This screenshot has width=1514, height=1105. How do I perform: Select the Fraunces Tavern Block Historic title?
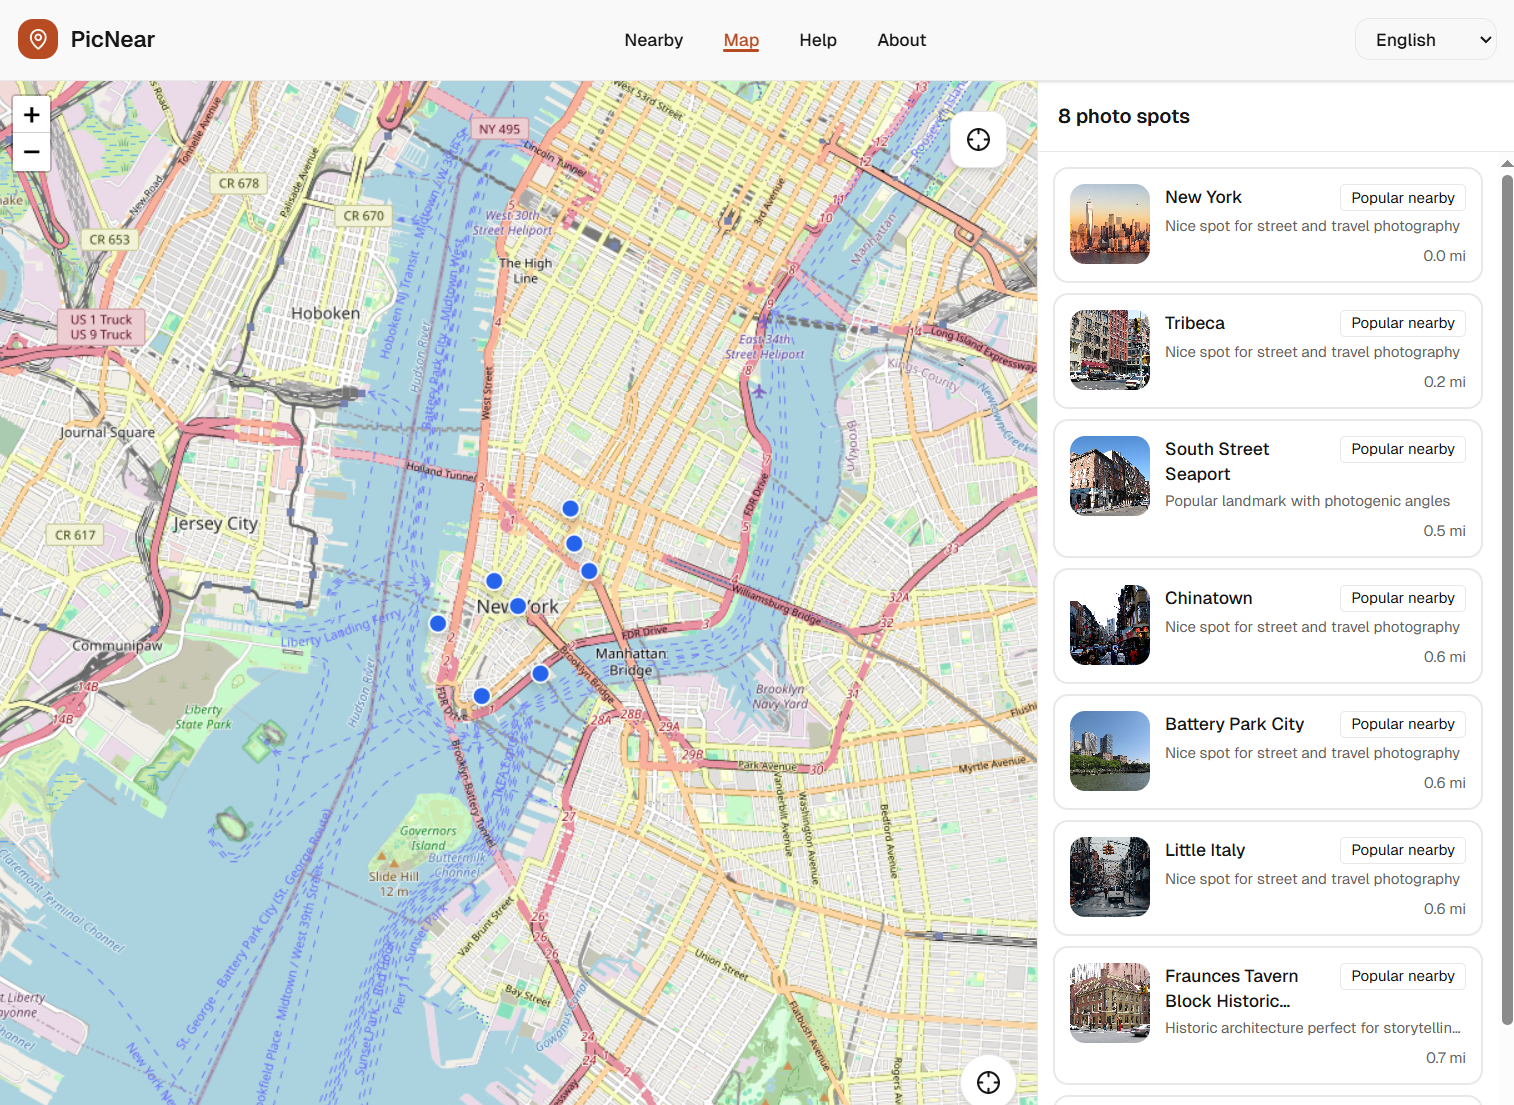1231,988
